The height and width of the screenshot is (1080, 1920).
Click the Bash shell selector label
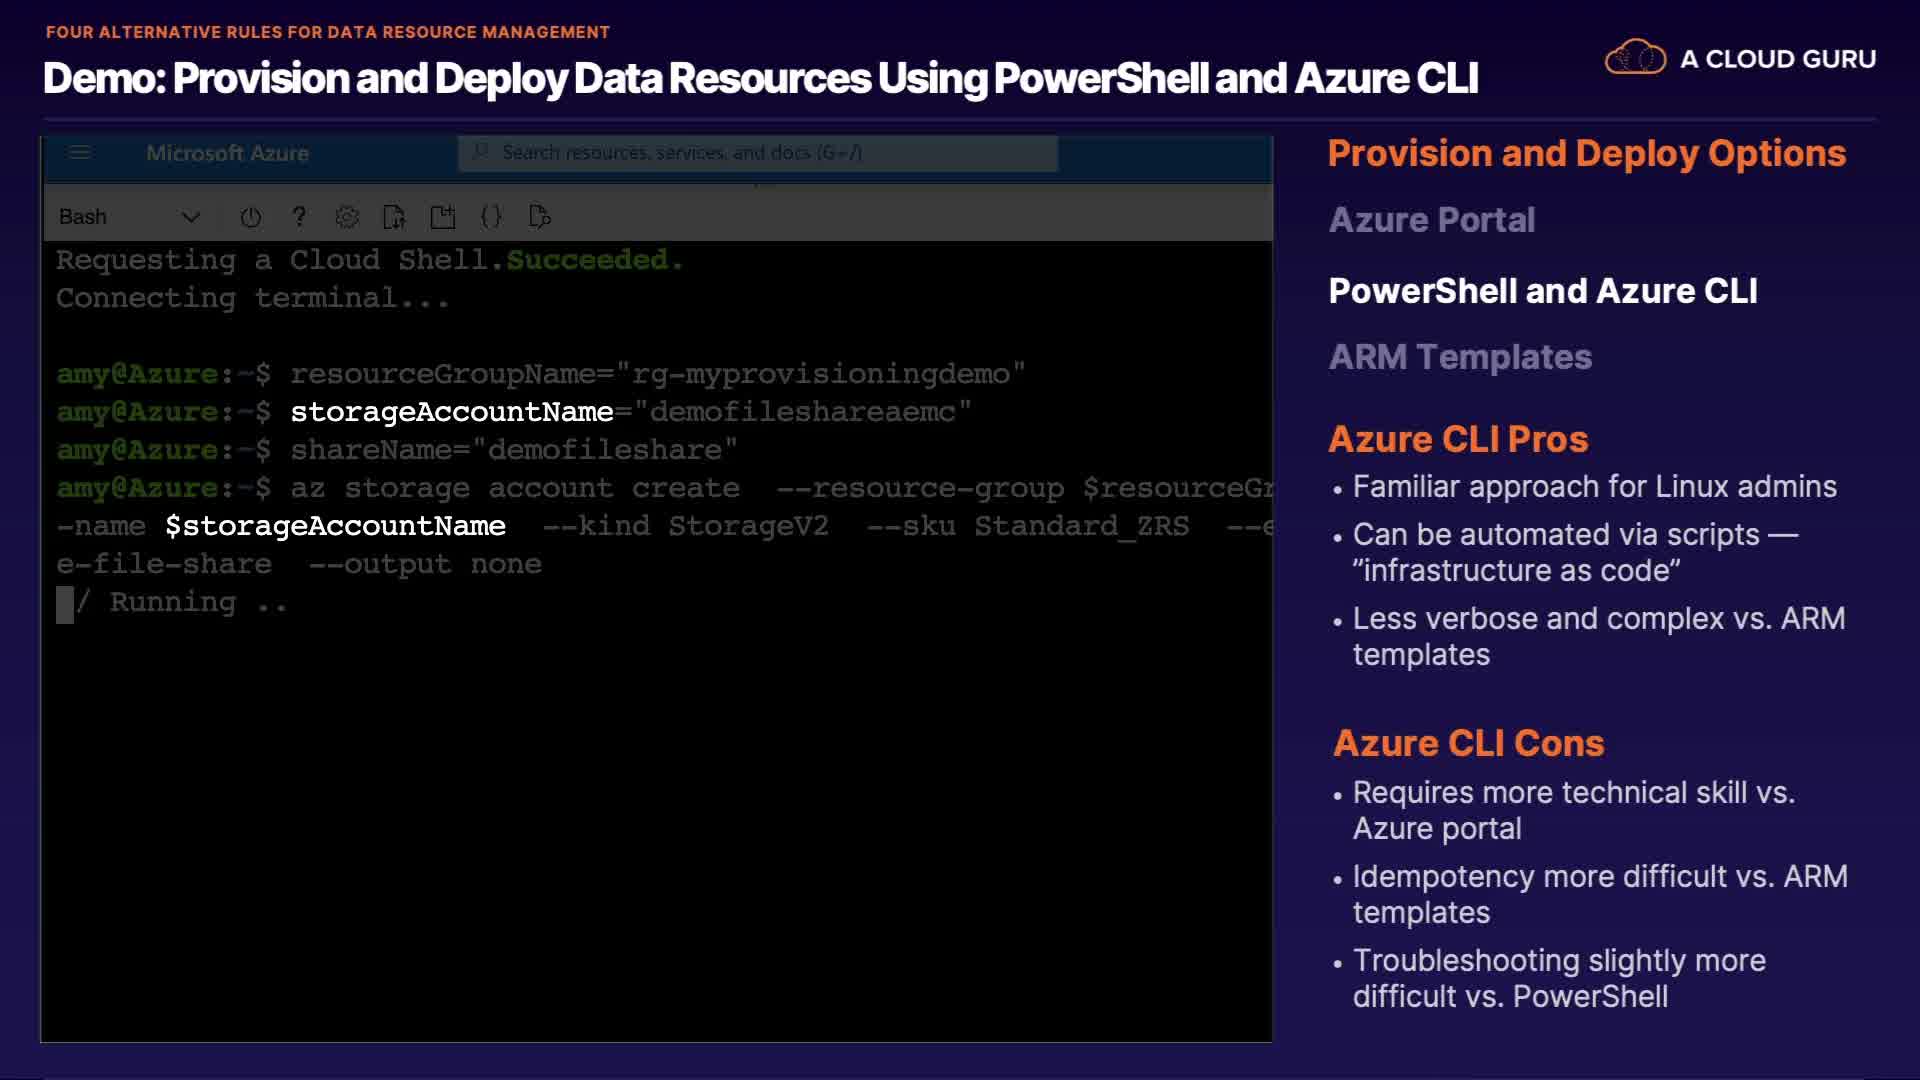83,217
